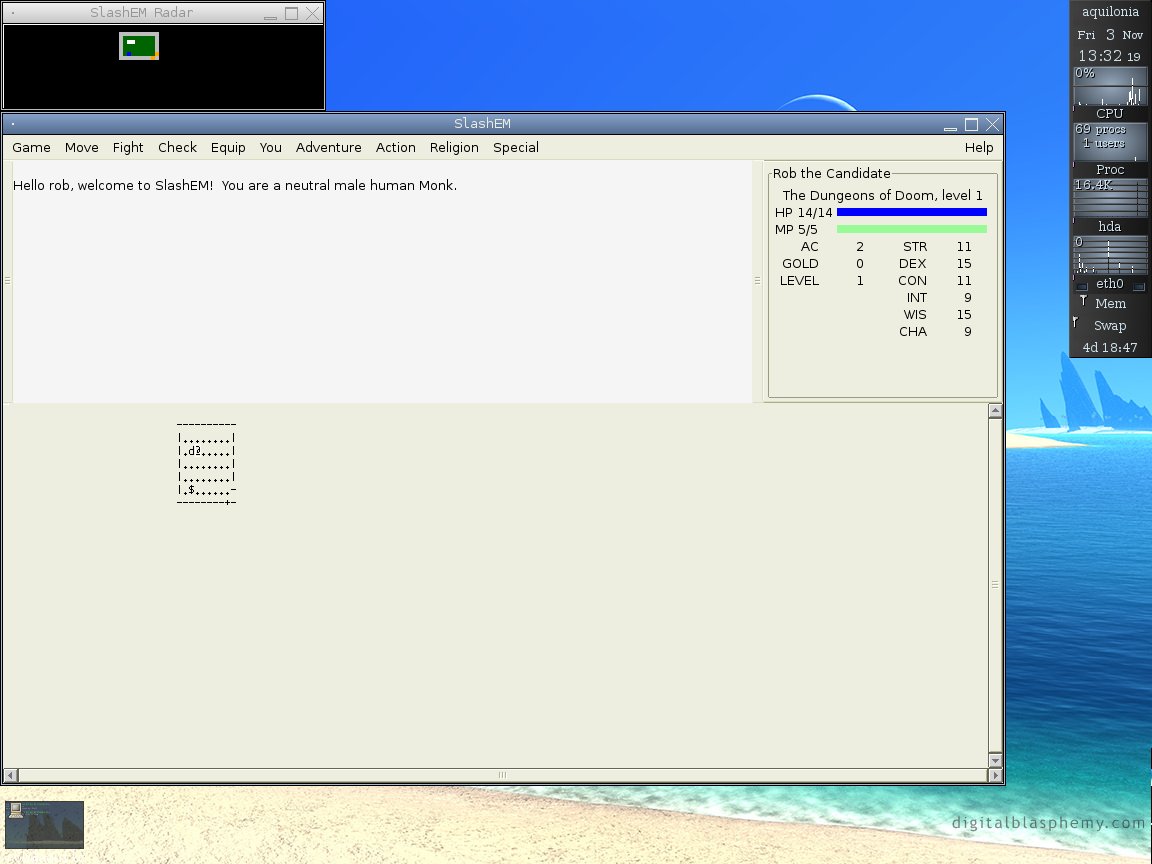Click the @ player character on the map
Image resolution: width=1152 pixels, height=864 pixels.
coord(198,451)
